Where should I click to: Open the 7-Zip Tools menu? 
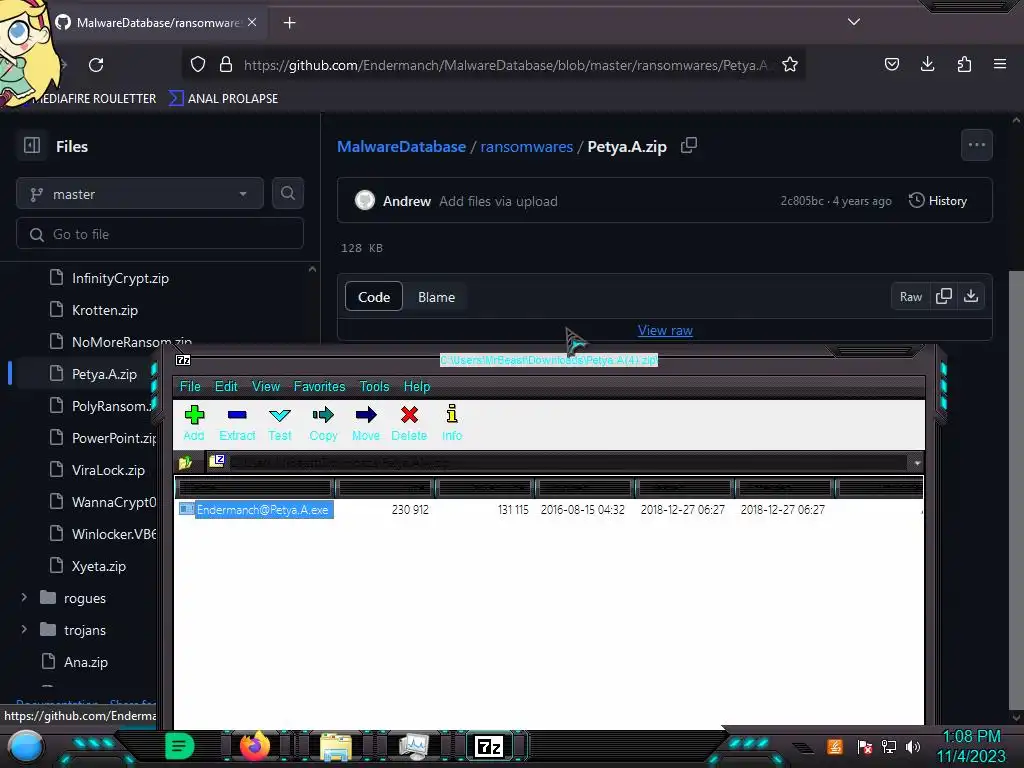(374, 387)
